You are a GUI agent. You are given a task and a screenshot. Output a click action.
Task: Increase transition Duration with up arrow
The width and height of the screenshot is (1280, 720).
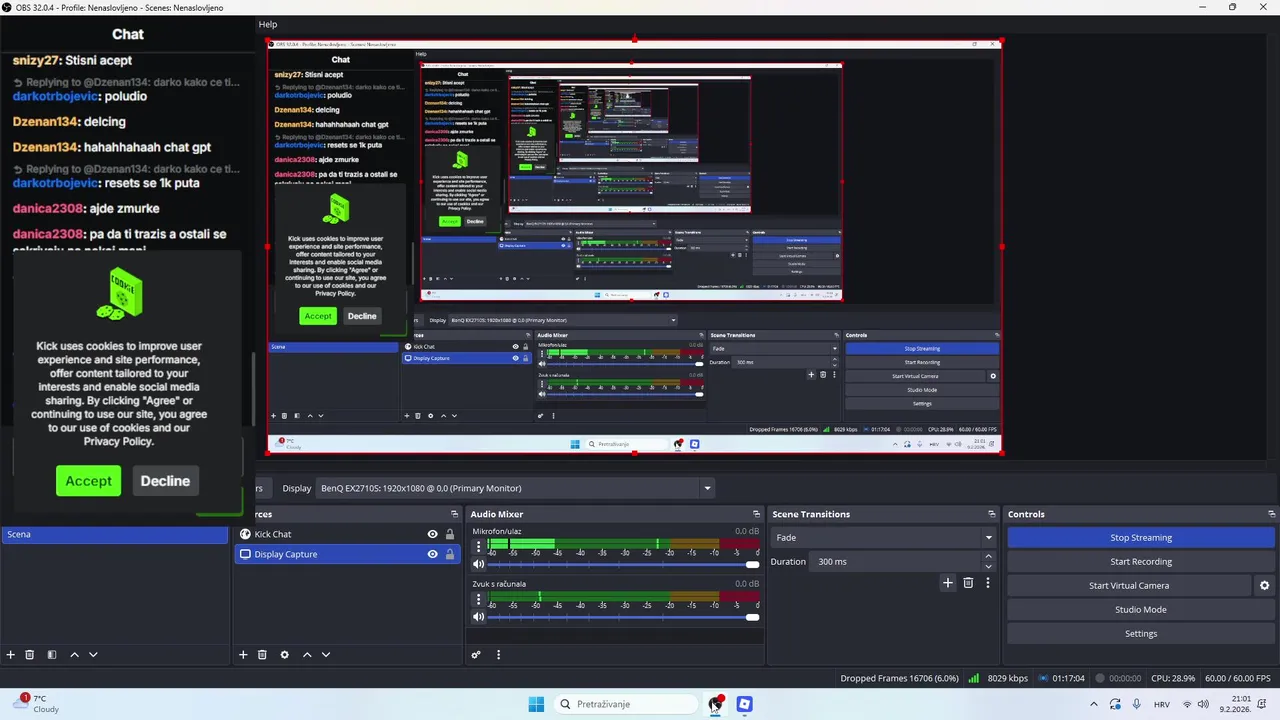click(988, 556)
